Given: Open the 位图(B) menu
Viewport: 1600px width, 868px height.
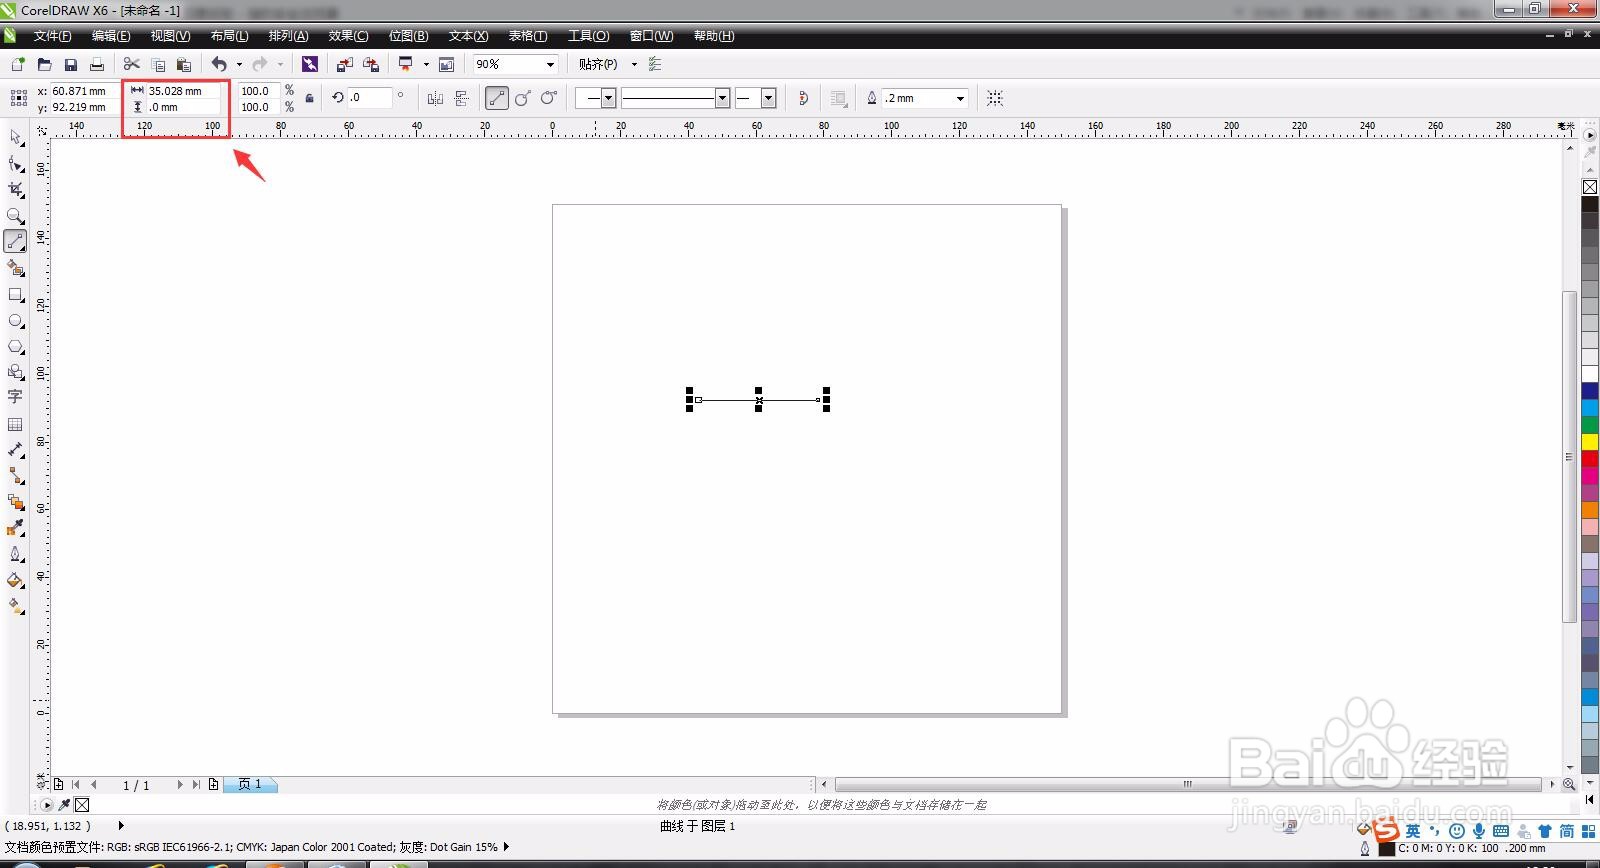Looking at the screenshot, I should (408, 36).
